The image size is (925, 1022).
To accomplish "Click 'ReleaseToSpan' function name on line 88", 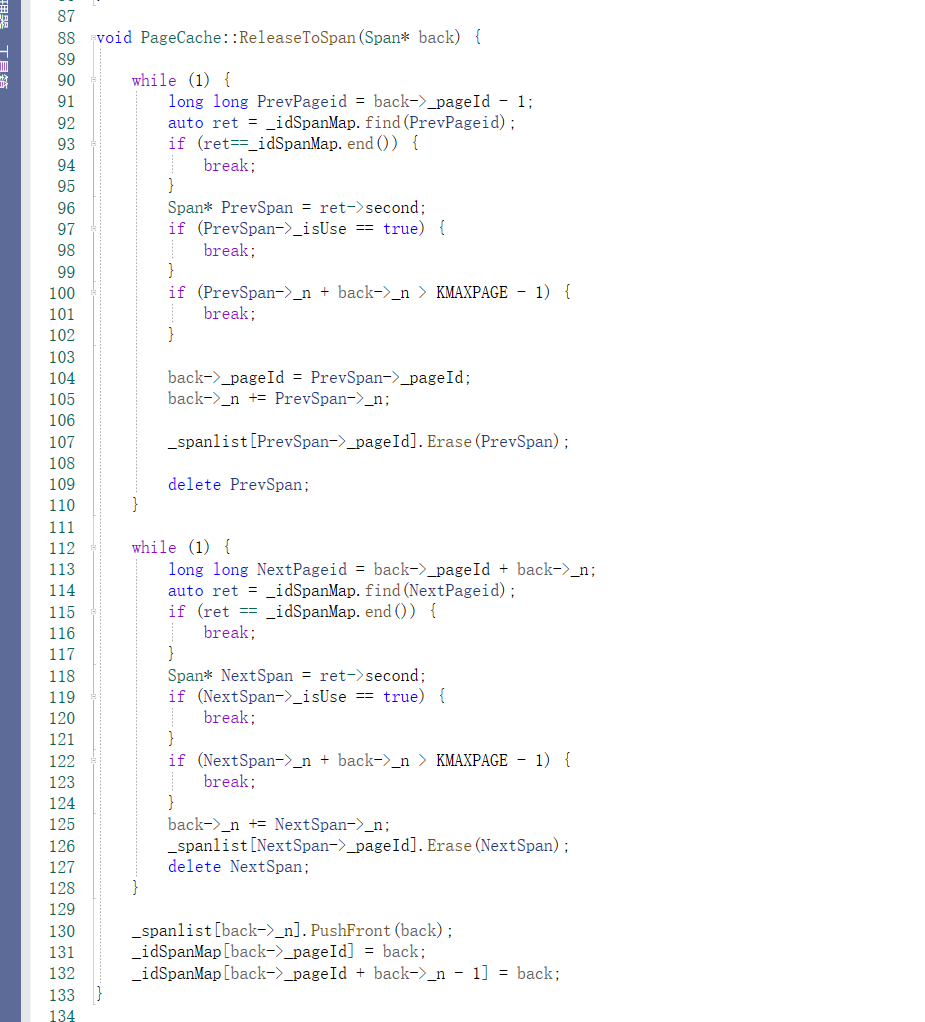I will (297, 38).
